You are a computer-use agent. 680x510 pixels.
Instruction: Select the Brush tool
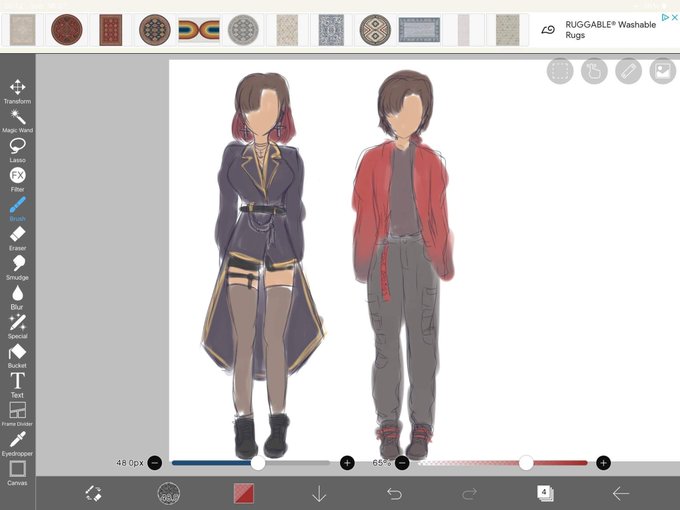[17, 209]
